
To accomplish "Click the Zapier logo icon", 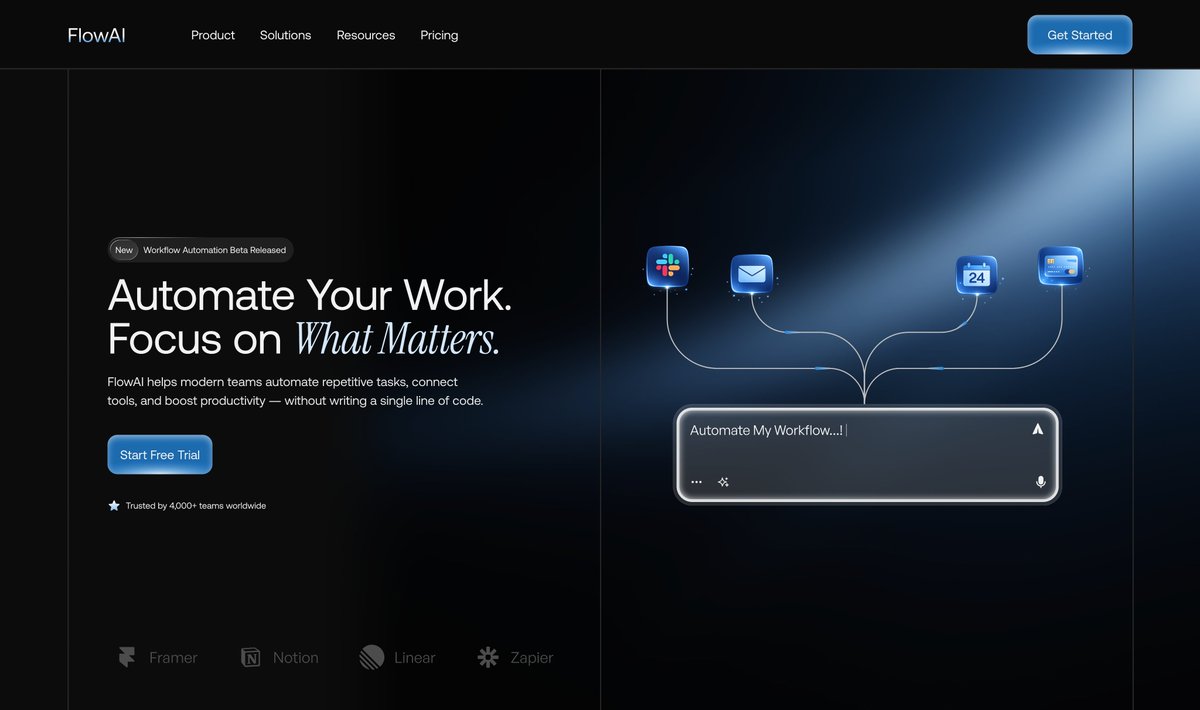I will tap(488, 657).
